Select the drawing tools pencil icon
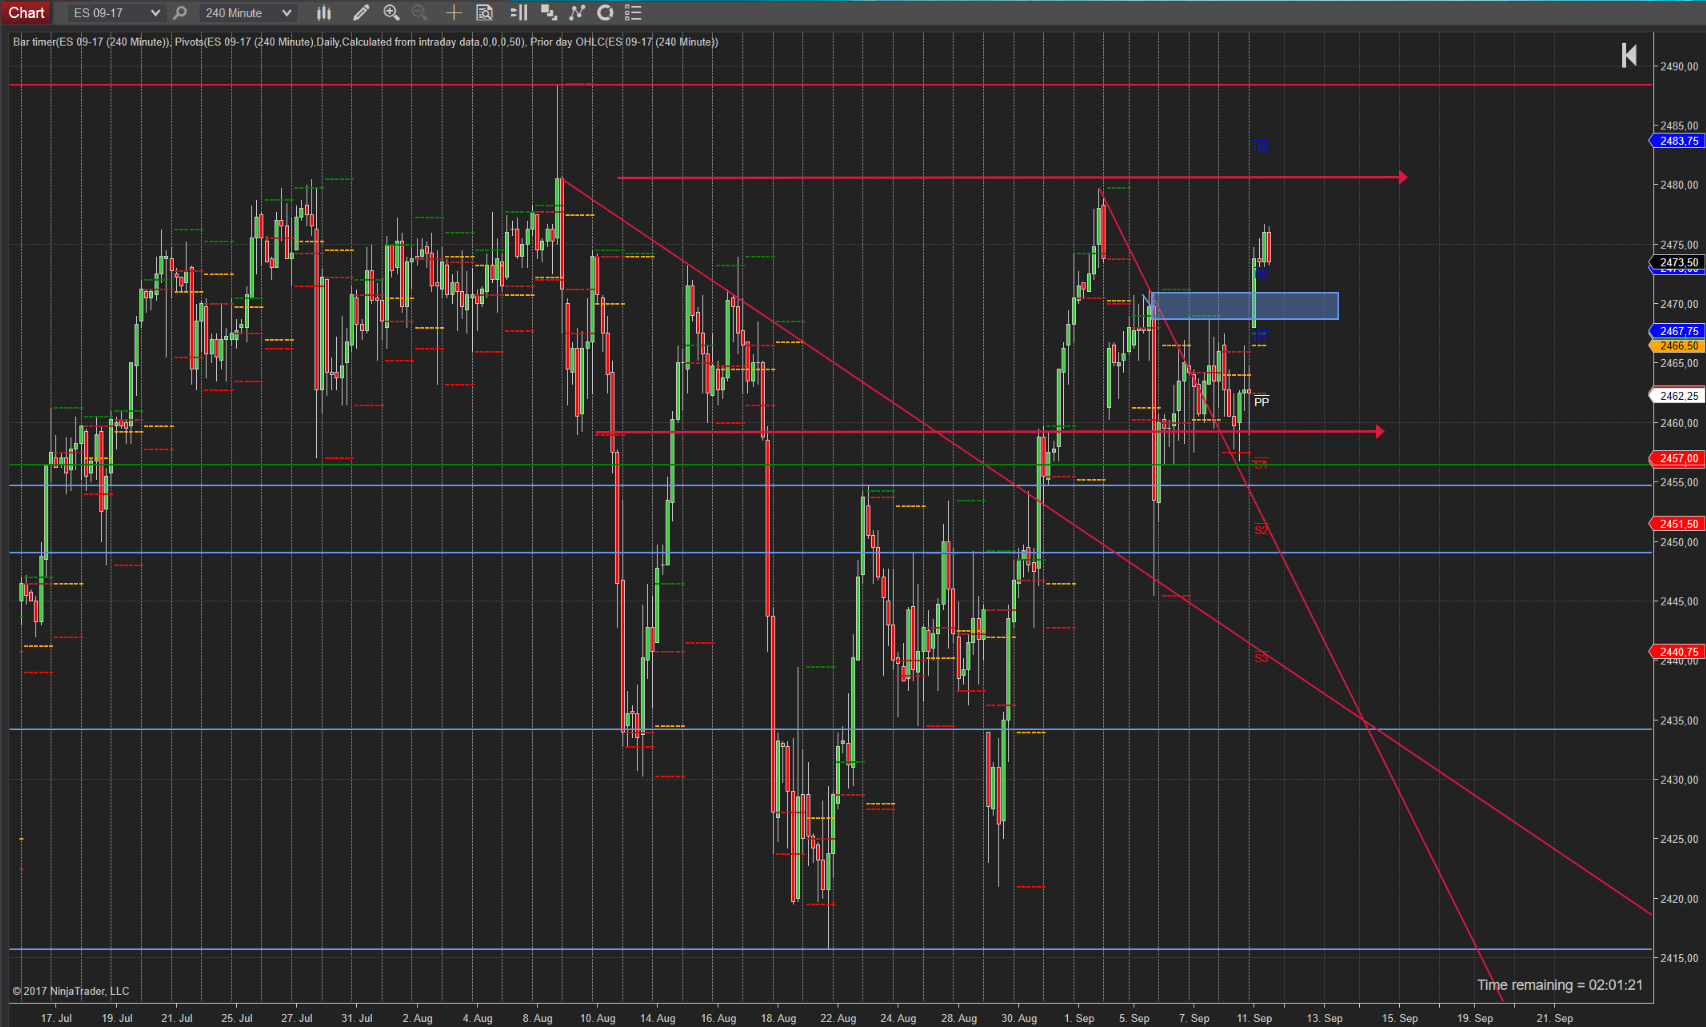 (361, 13)
